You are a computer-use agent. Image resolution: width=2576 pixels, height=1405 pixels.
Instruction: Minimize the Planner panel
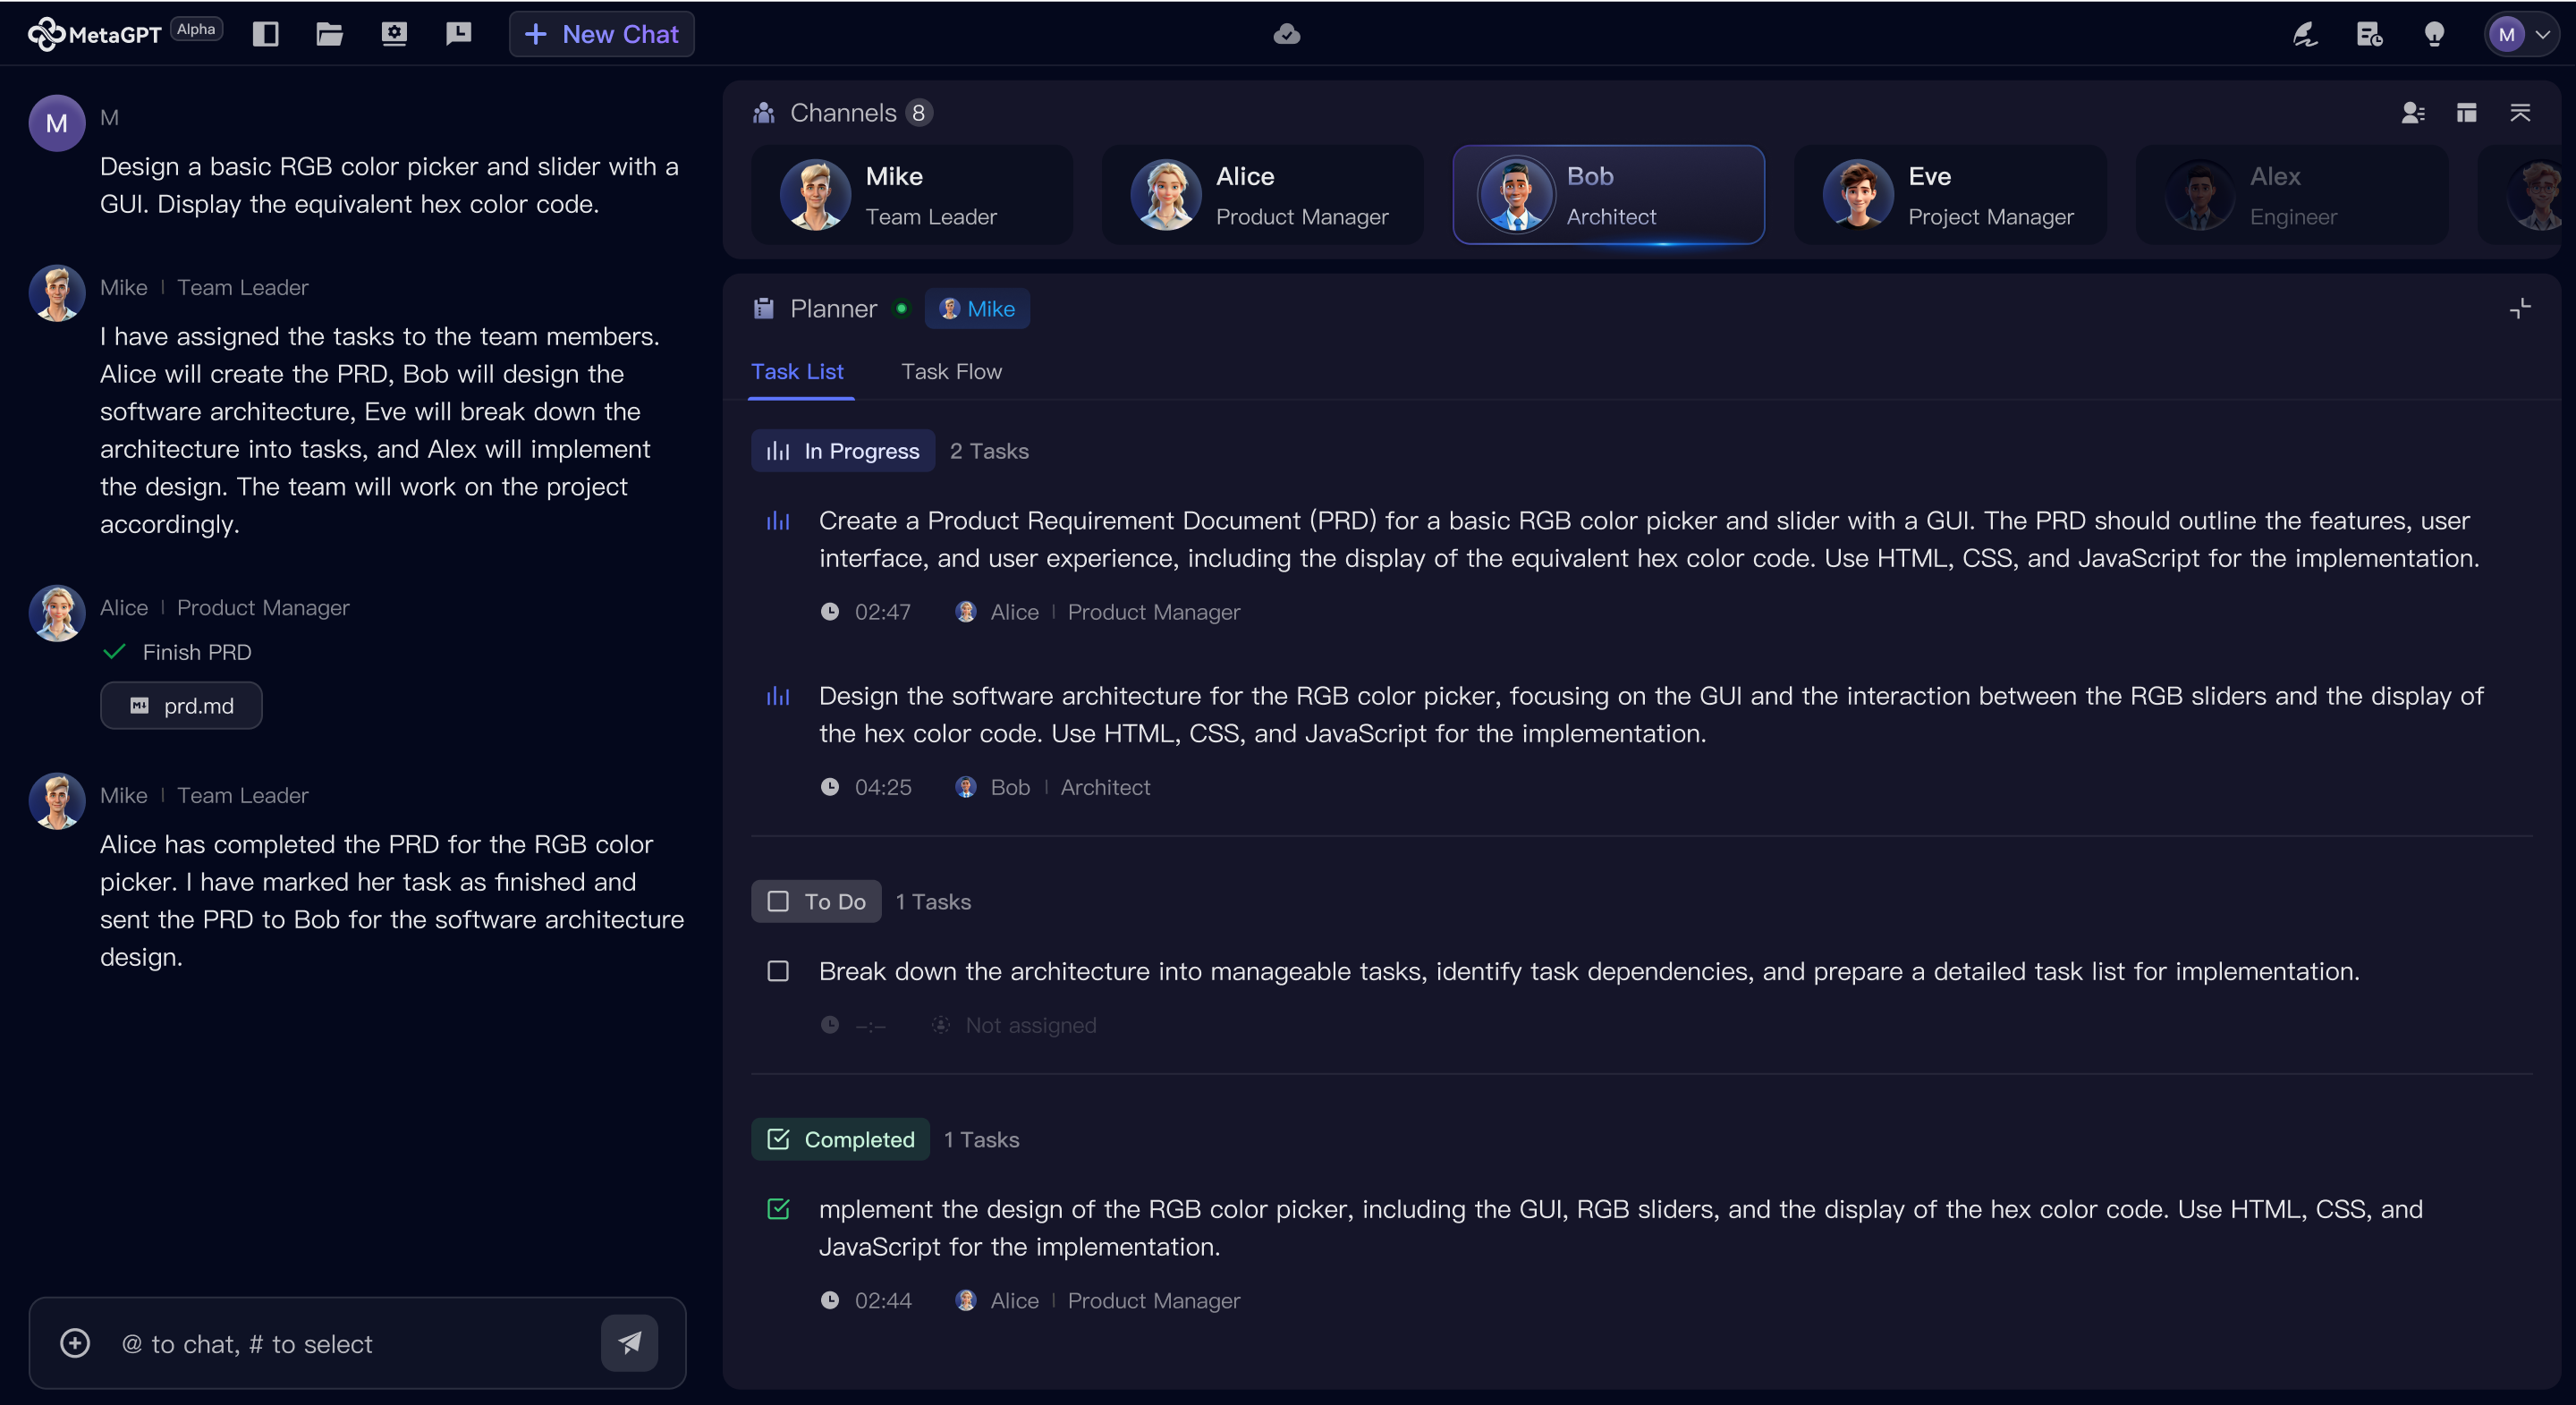(x=2520, y=309)
